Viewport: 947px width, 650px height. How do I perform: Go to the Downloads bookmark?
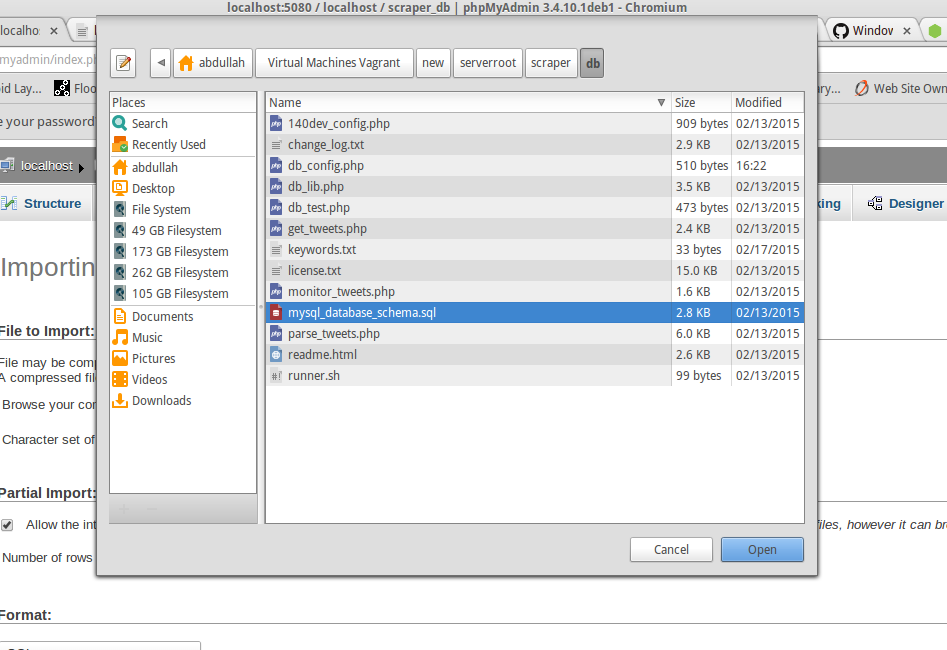183,401
